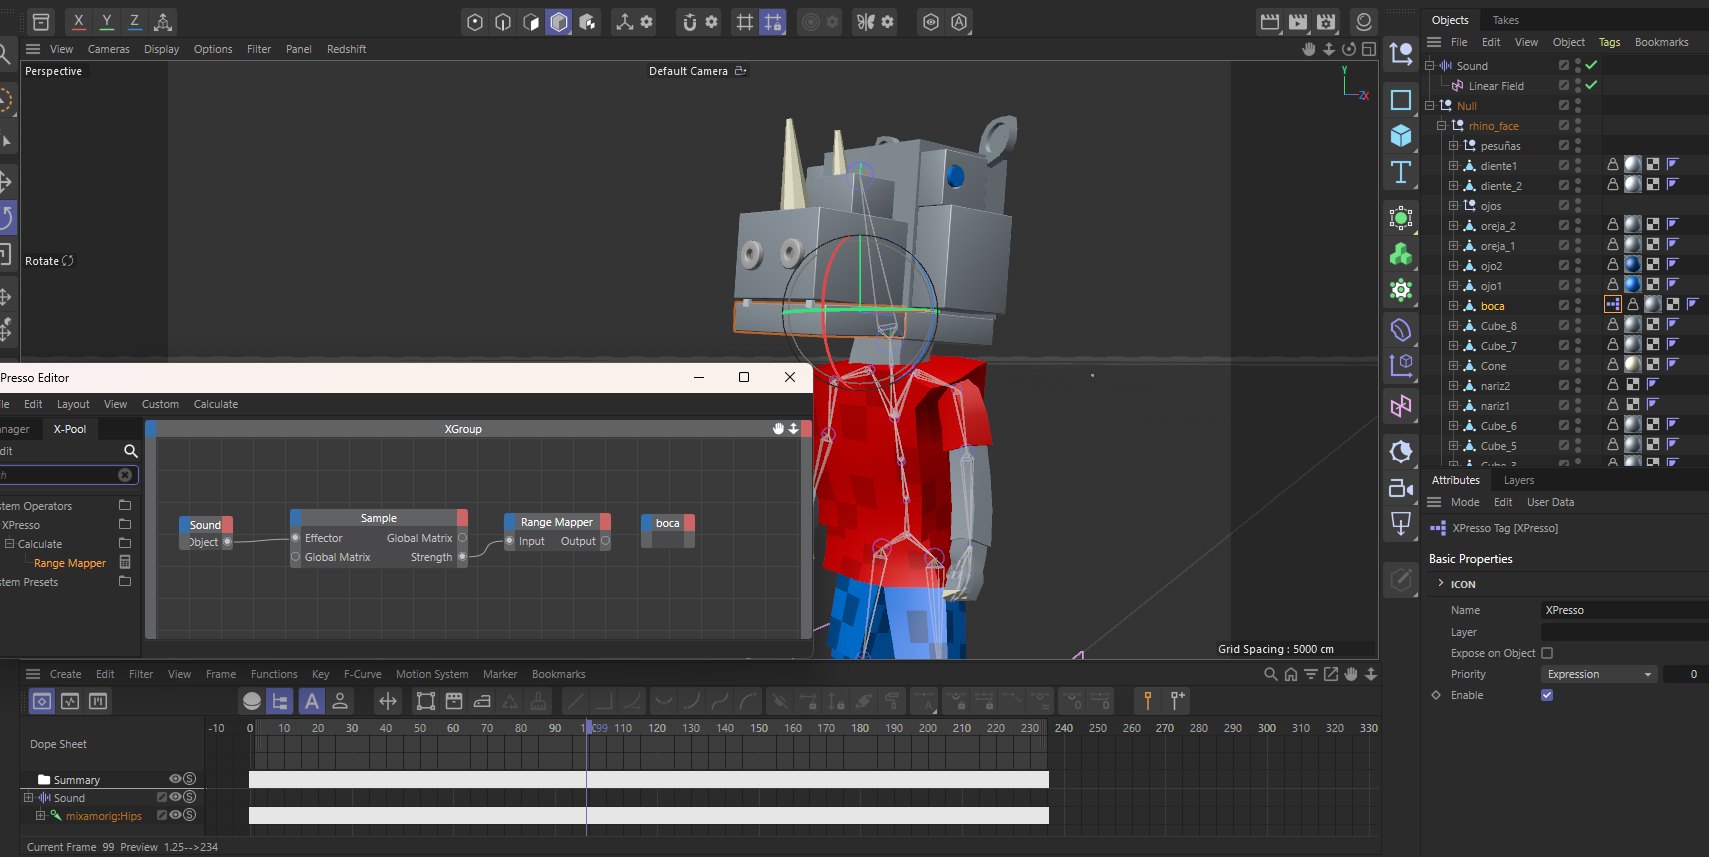This screenshot has width=1709, height=857.
Task: Click the Name field containing XPresso
Action: (x=1624, y=610)
